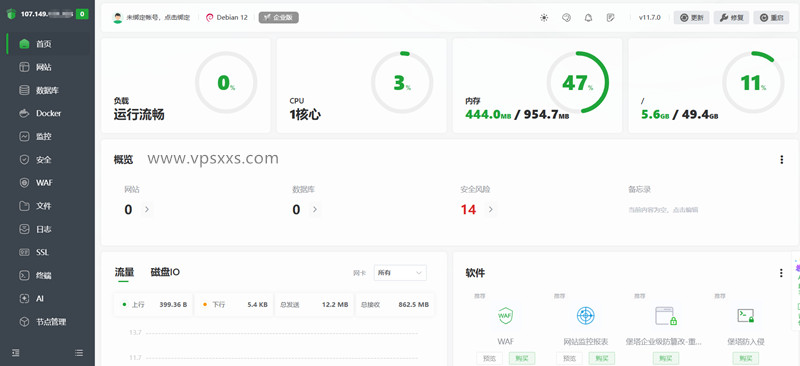Open sidebar menu list settings icon
This screenshot has width=800, height=366.
point(79,353)
